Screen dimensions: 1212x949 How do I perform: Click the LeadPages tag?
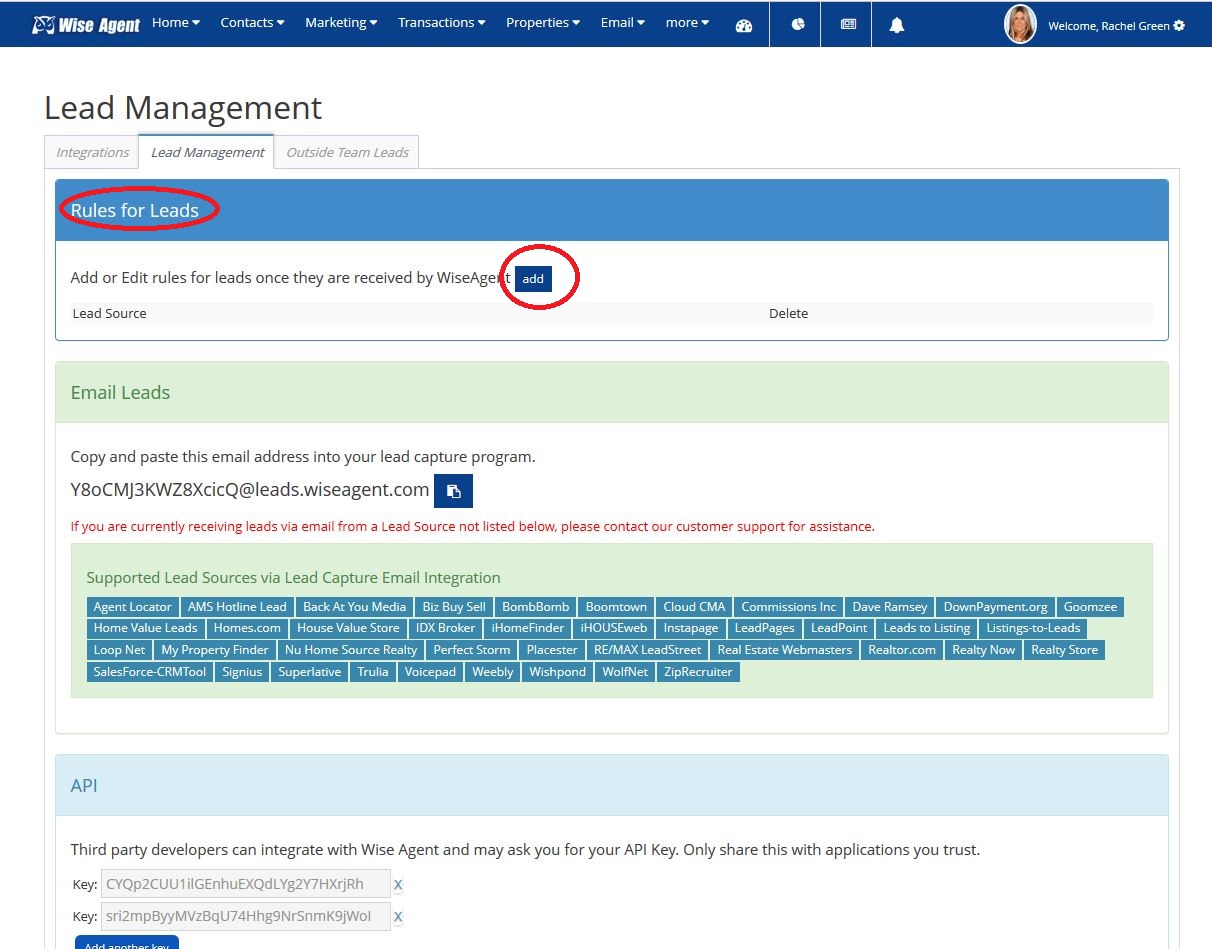pyautogui.click(x=765, y=628)
